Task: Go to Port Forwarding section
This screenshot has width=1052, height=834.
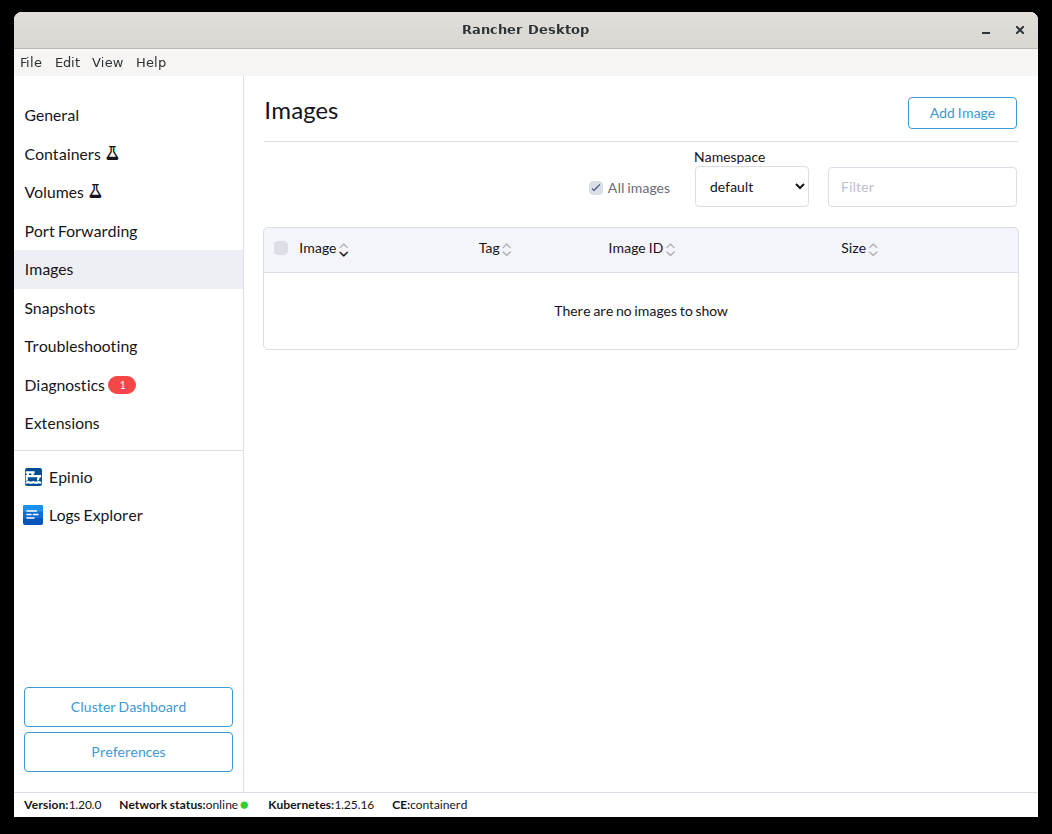Action: (x=81, y=231)
